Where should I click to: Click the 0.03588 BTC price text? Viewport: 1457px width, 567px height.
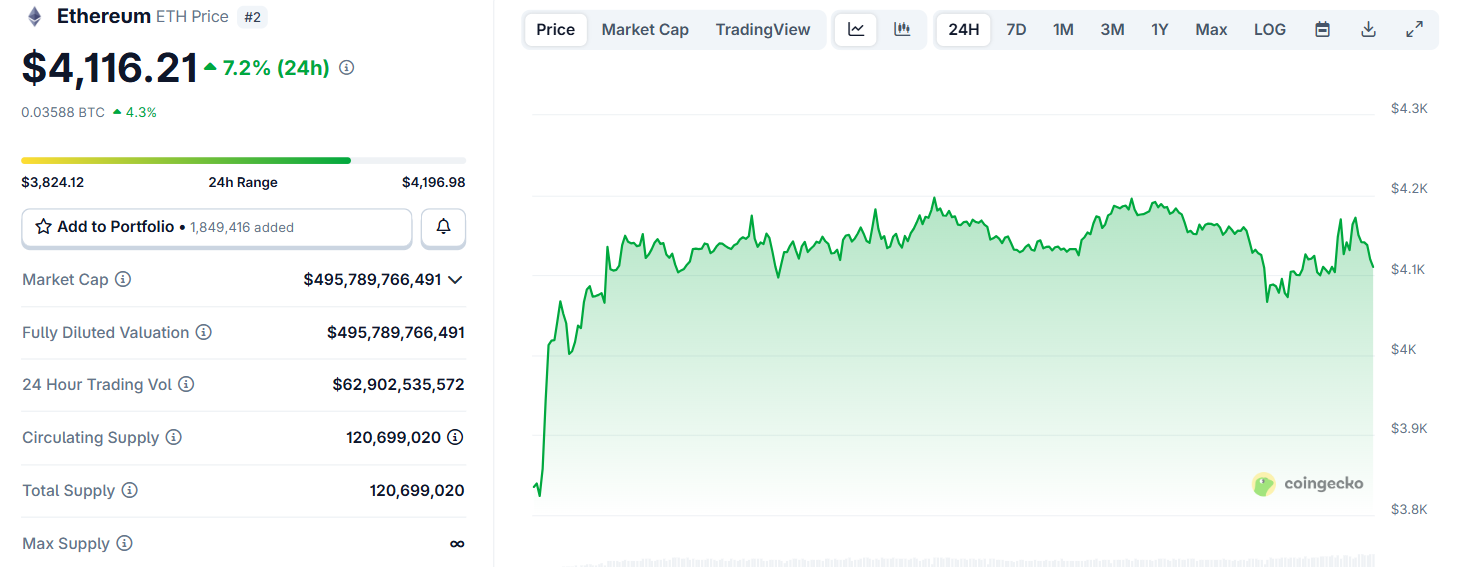[x=63, y=112]
